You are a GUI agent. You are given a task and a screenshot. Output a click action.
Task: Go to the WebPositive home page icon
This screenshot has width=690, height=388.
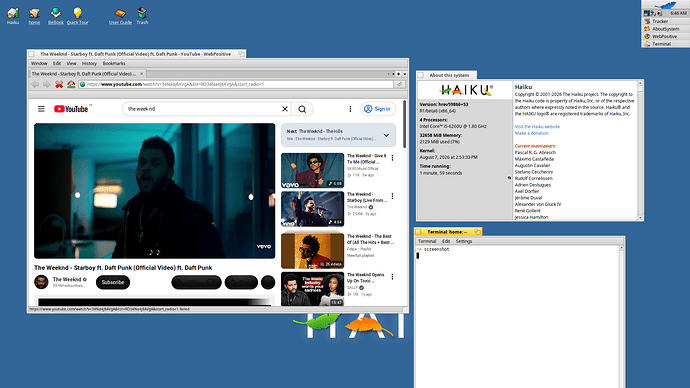click(x=71, y=84)
